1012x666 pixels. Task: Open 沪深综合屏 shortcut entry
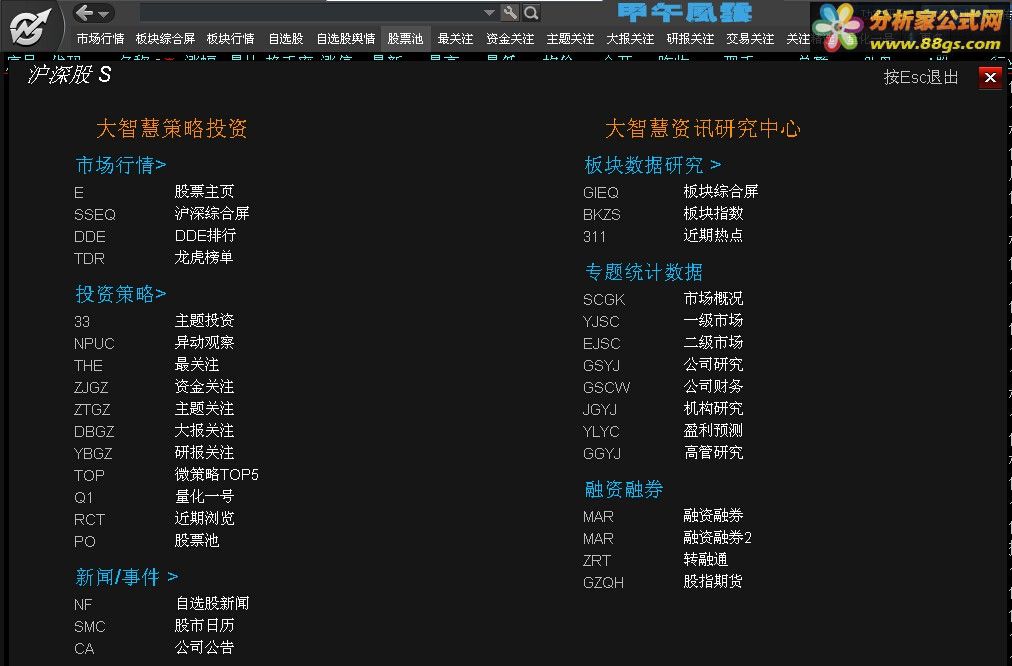coord(212,214)
